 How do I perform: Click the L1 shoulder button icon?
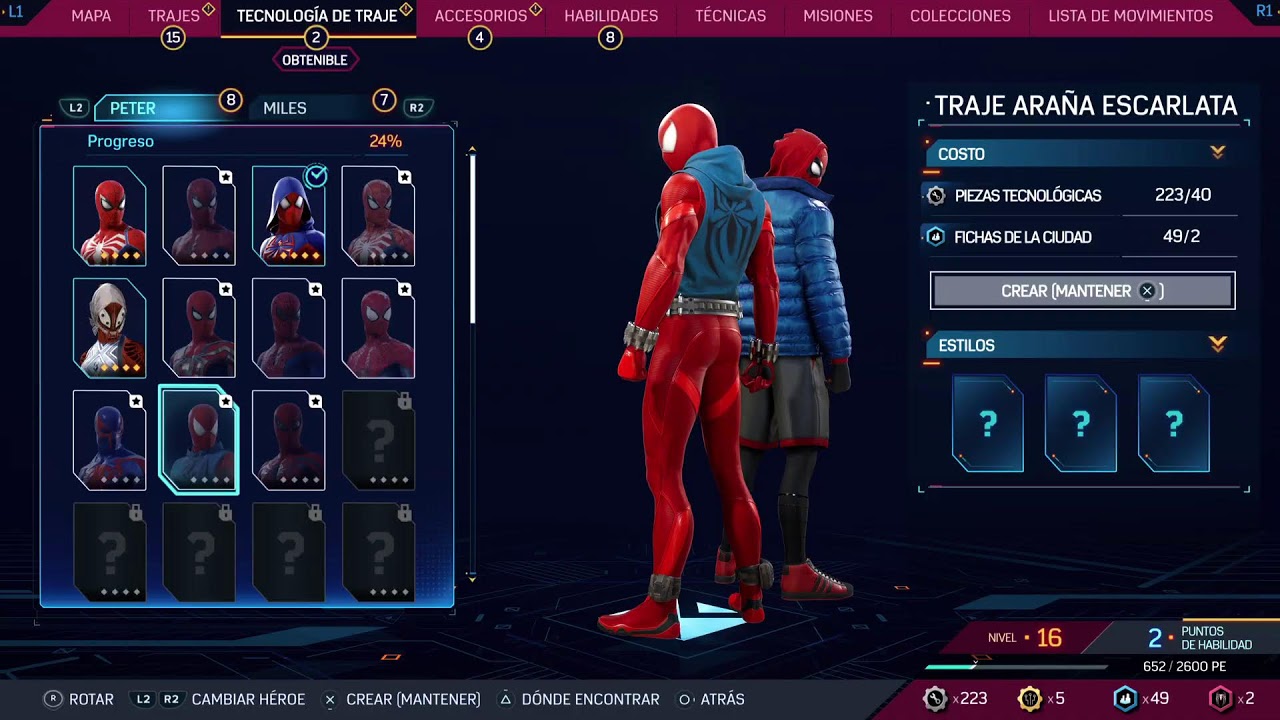coord(15,11)
